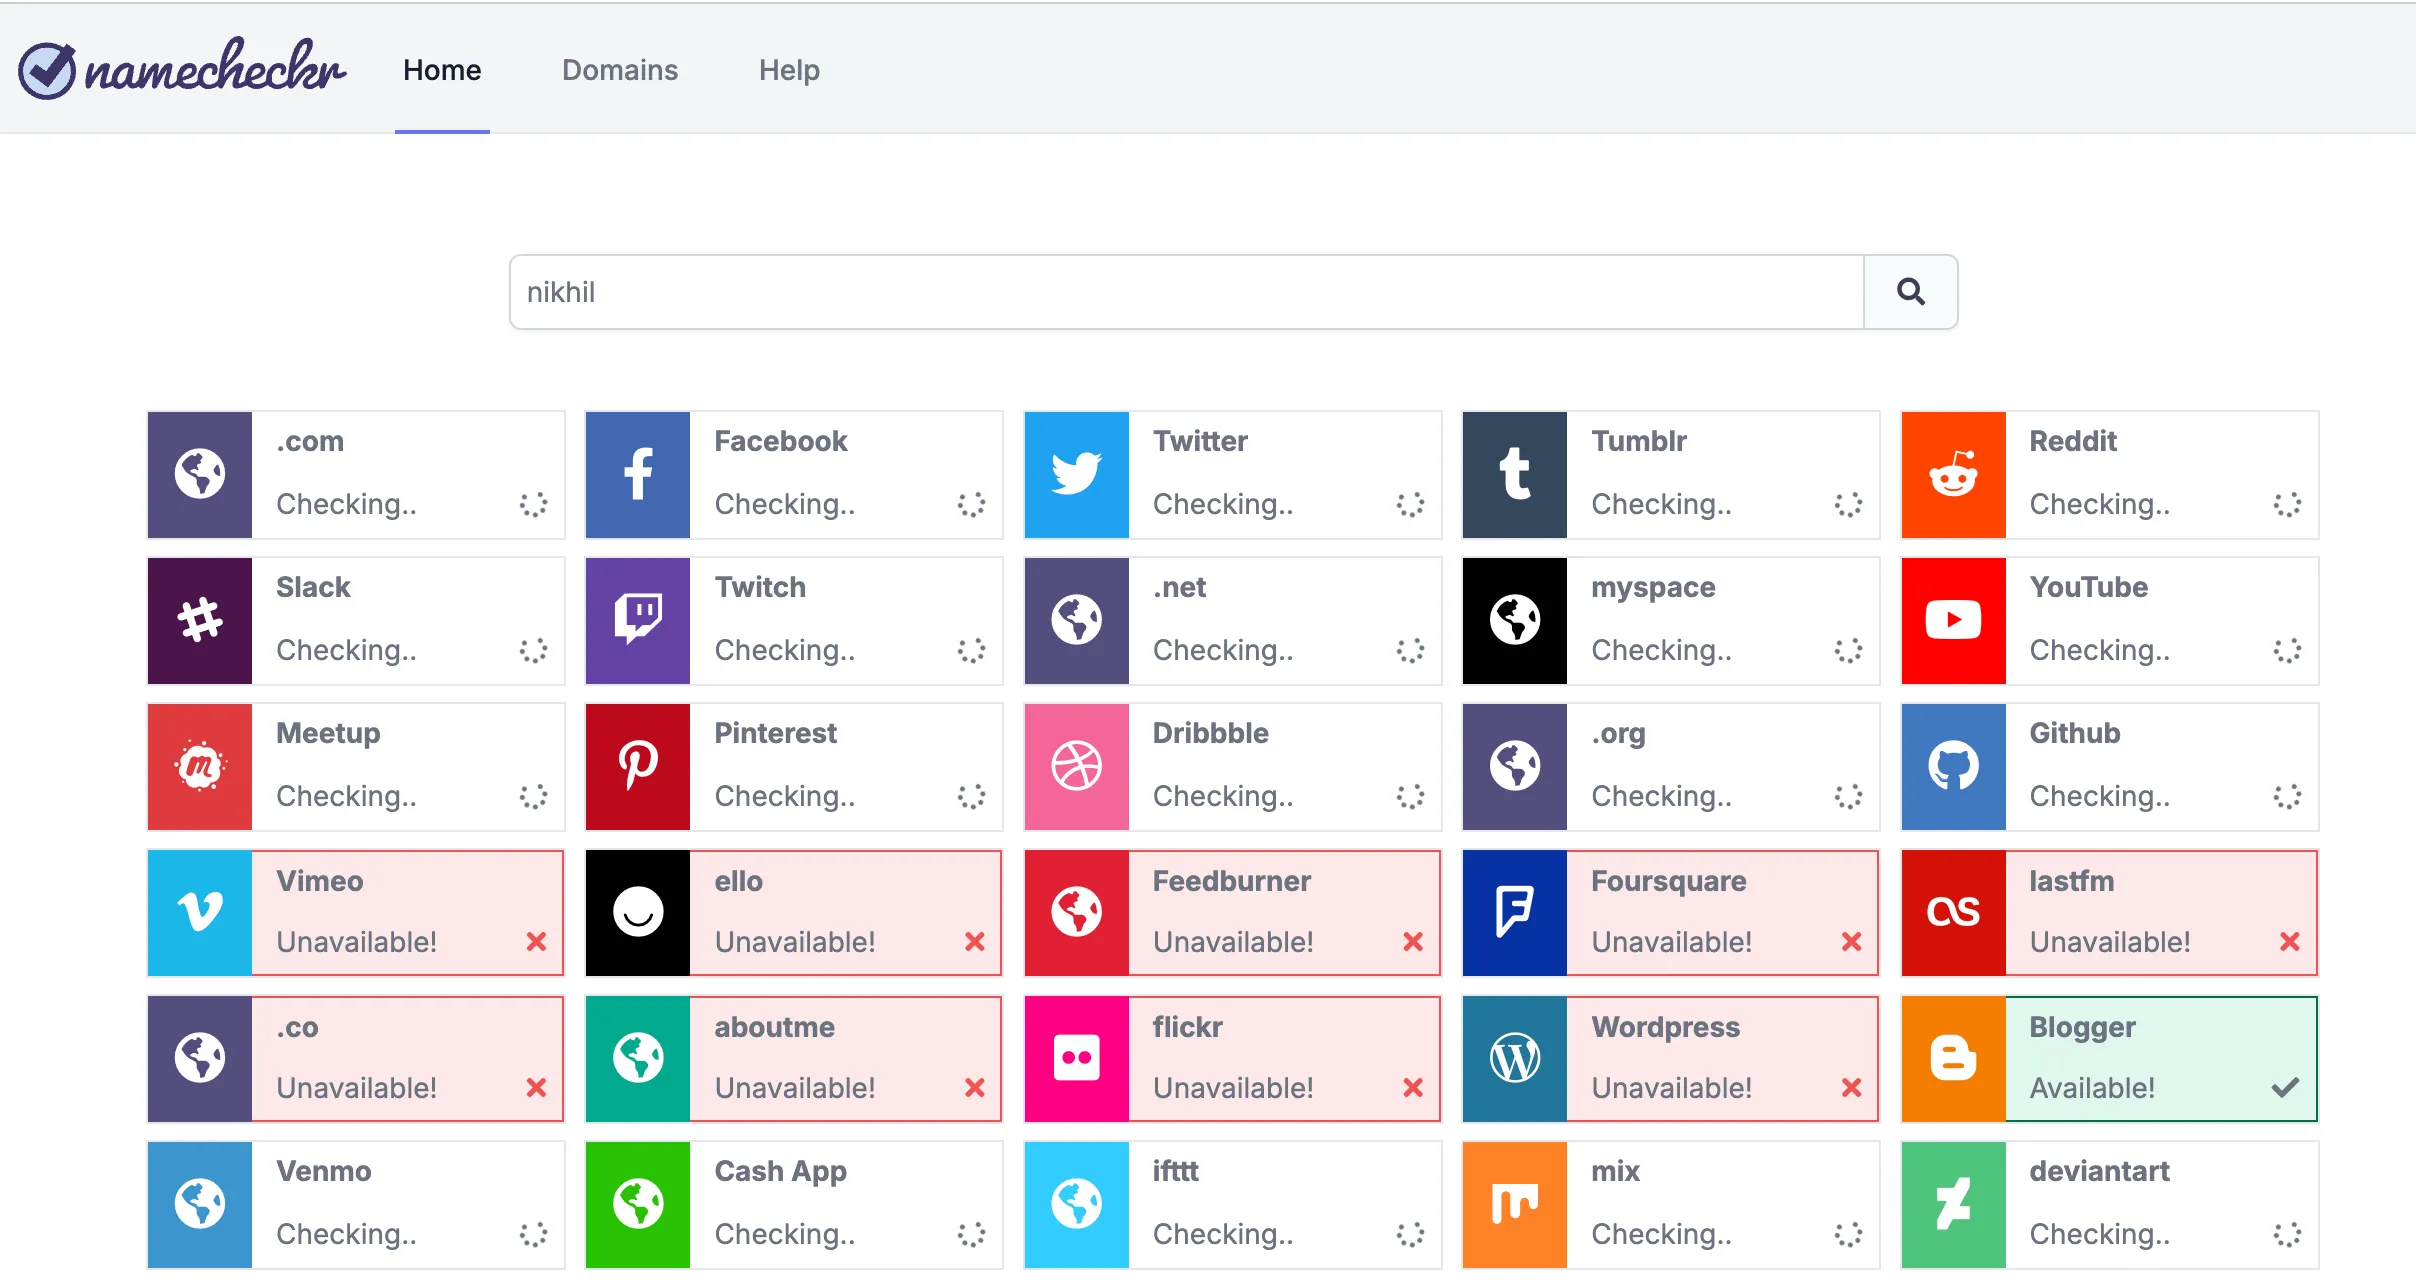Image resolution: width=2416 pixels, height=1286 pixels.
Task: Click the lastfm icon
Action: [1954, 913]
